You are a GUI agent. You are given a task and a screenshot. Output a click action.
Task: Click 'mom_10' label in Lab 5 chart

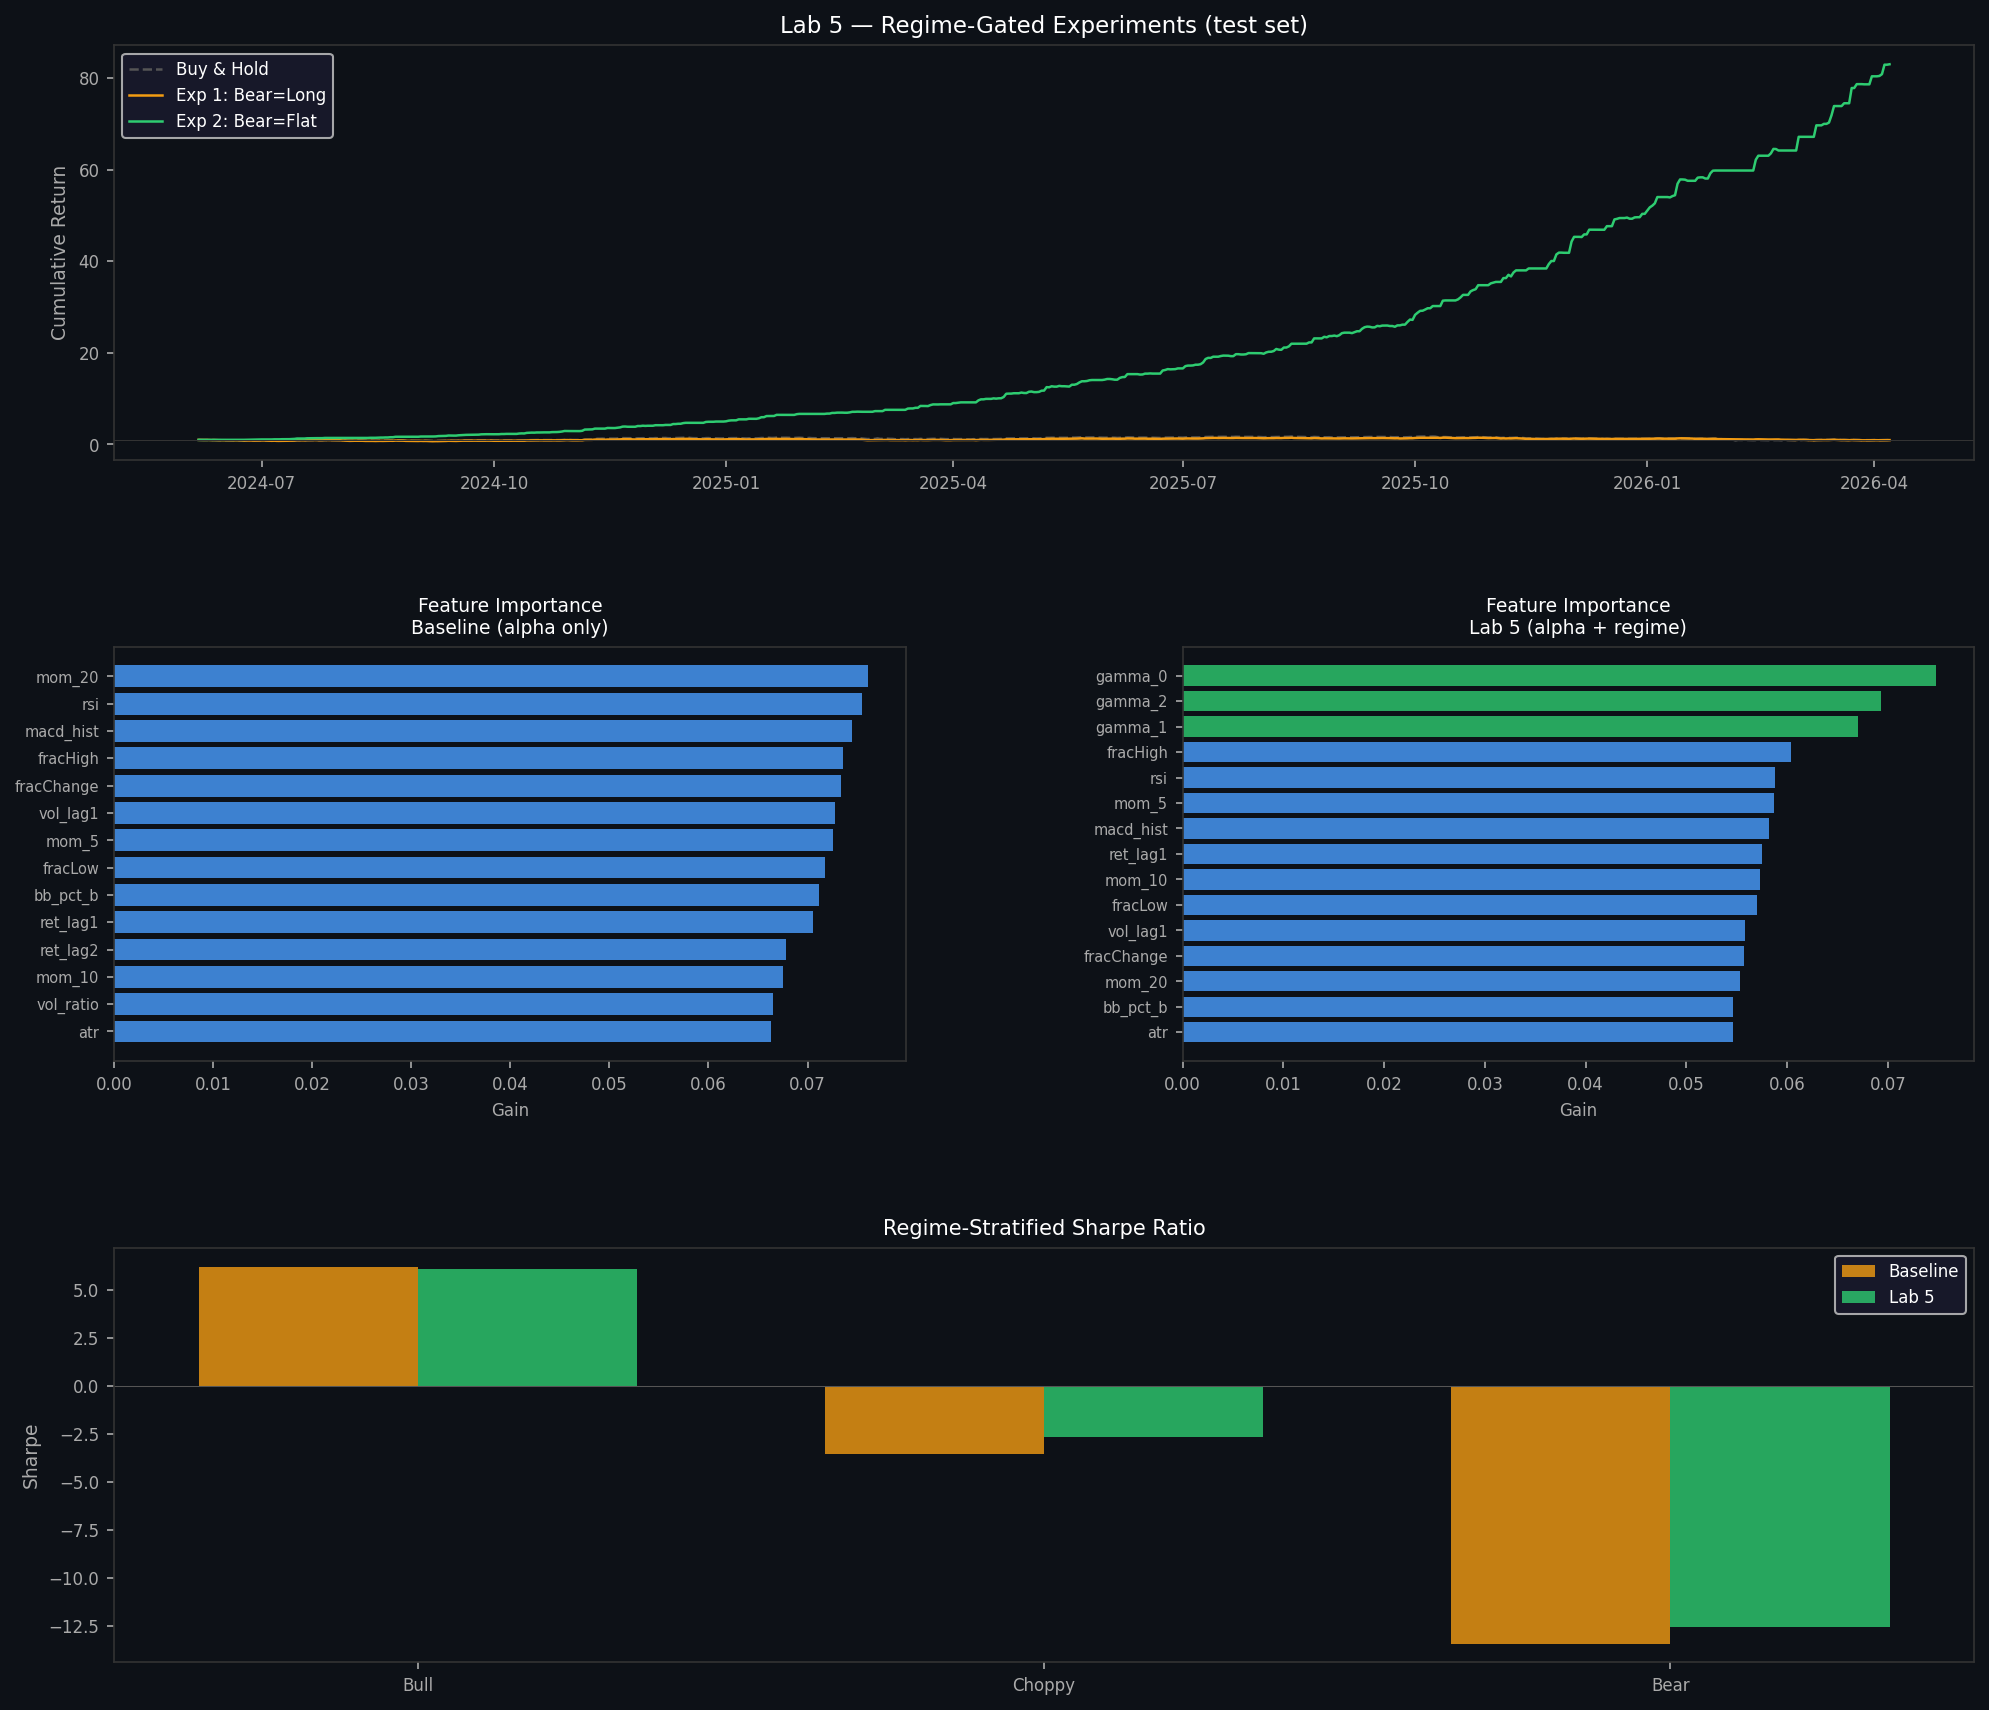click(1136, 881)
